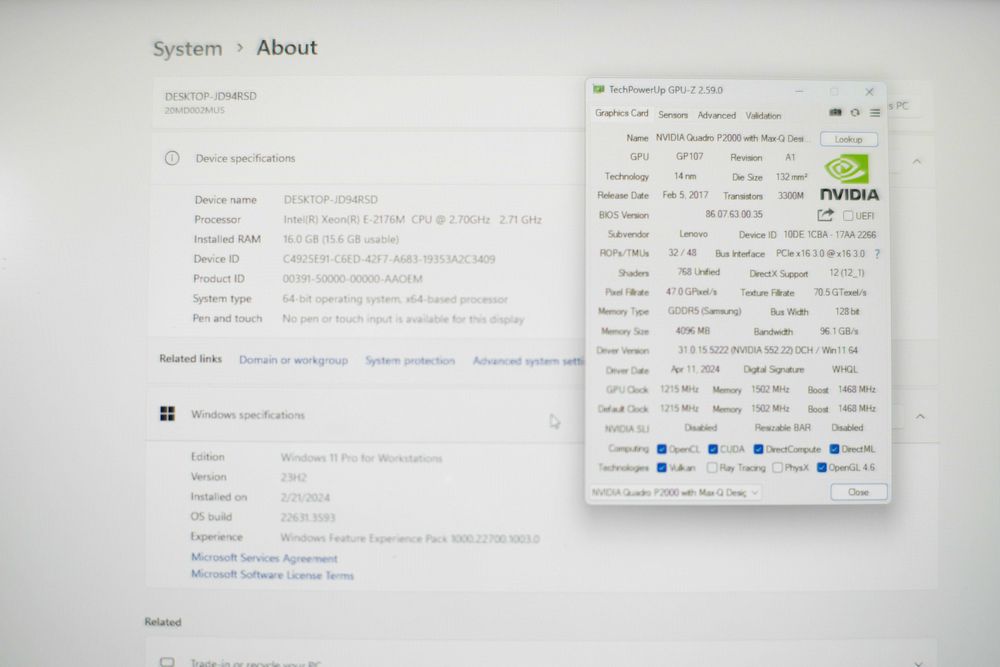Click the Device specifications info icon

tap(172, 158)
